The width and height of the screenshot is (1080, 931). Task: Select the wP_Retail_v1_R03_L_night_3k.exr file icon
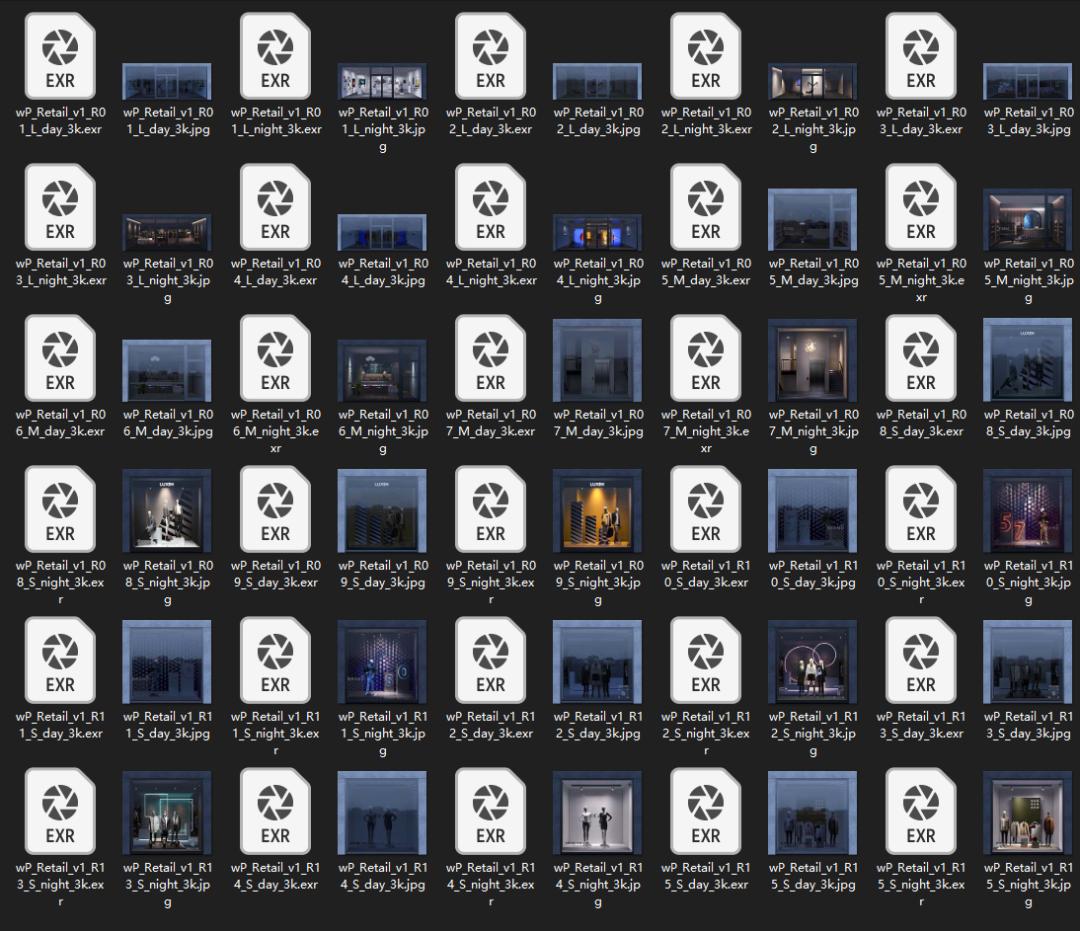[60, 207]
